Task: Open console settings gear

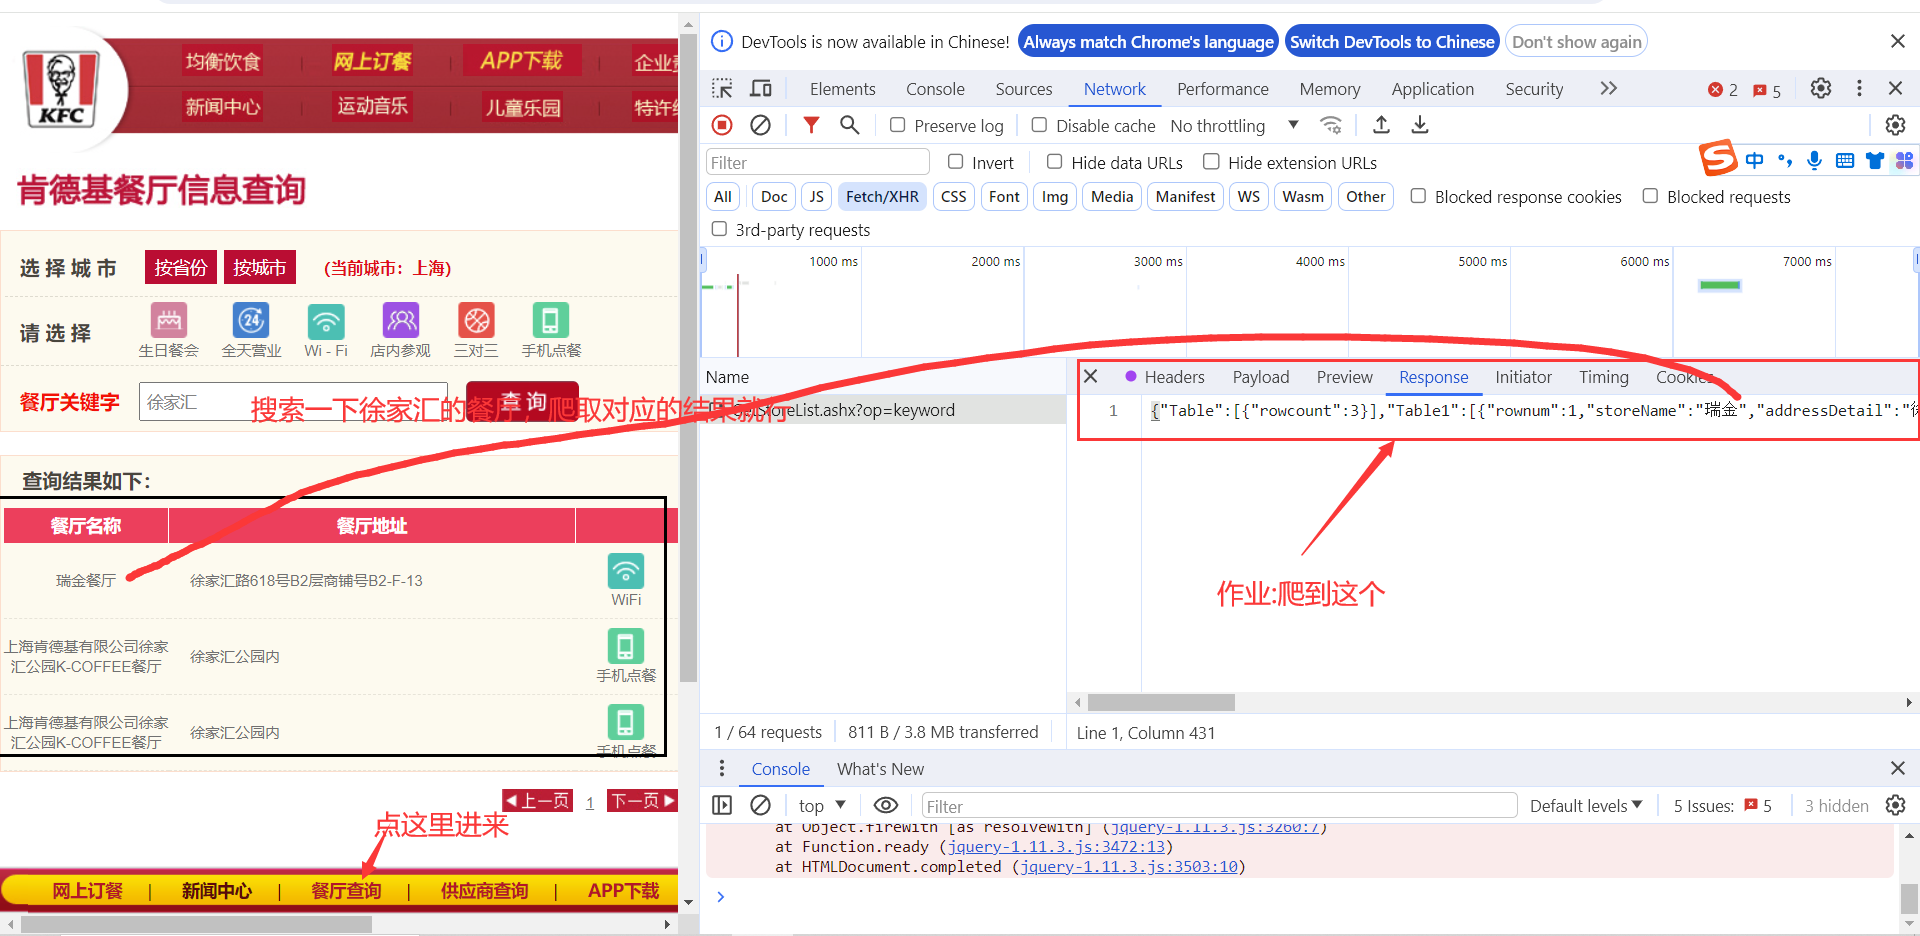Action: (1895, 805)
